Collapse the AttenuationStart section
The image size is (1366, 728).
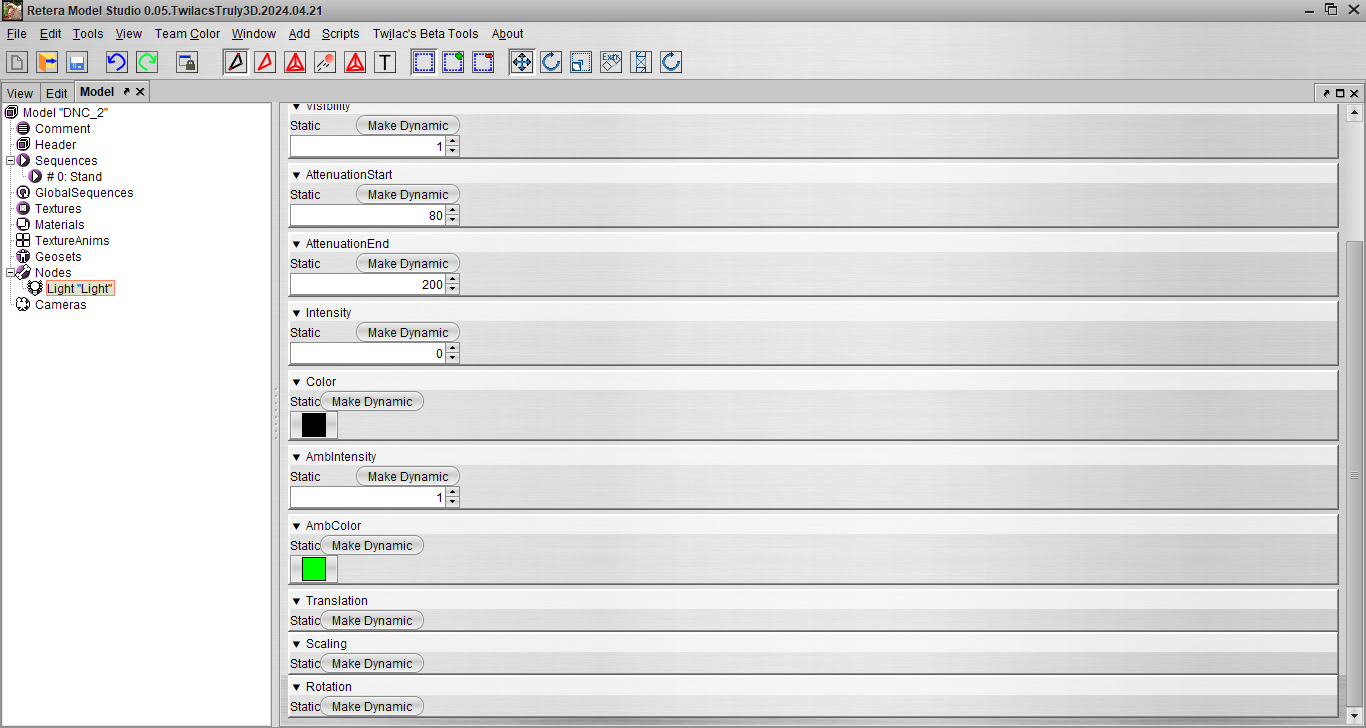coord(296,175)
